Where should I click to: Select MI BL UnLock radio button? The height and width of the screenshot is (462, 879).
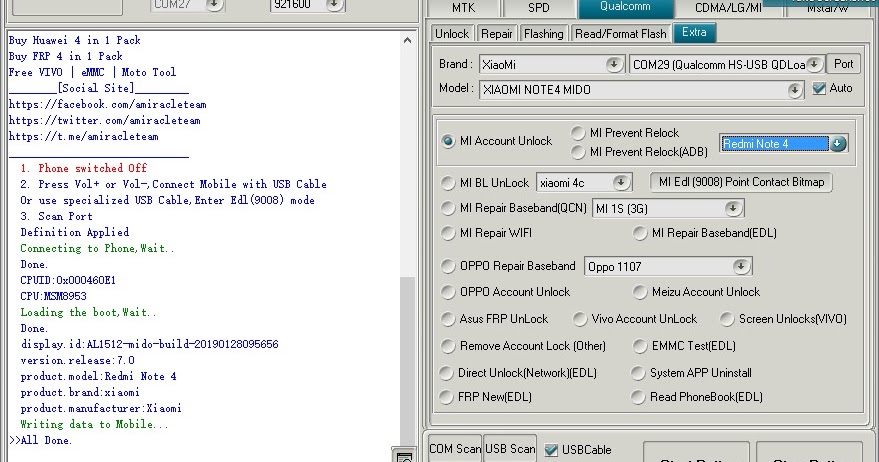coord(448,183)
